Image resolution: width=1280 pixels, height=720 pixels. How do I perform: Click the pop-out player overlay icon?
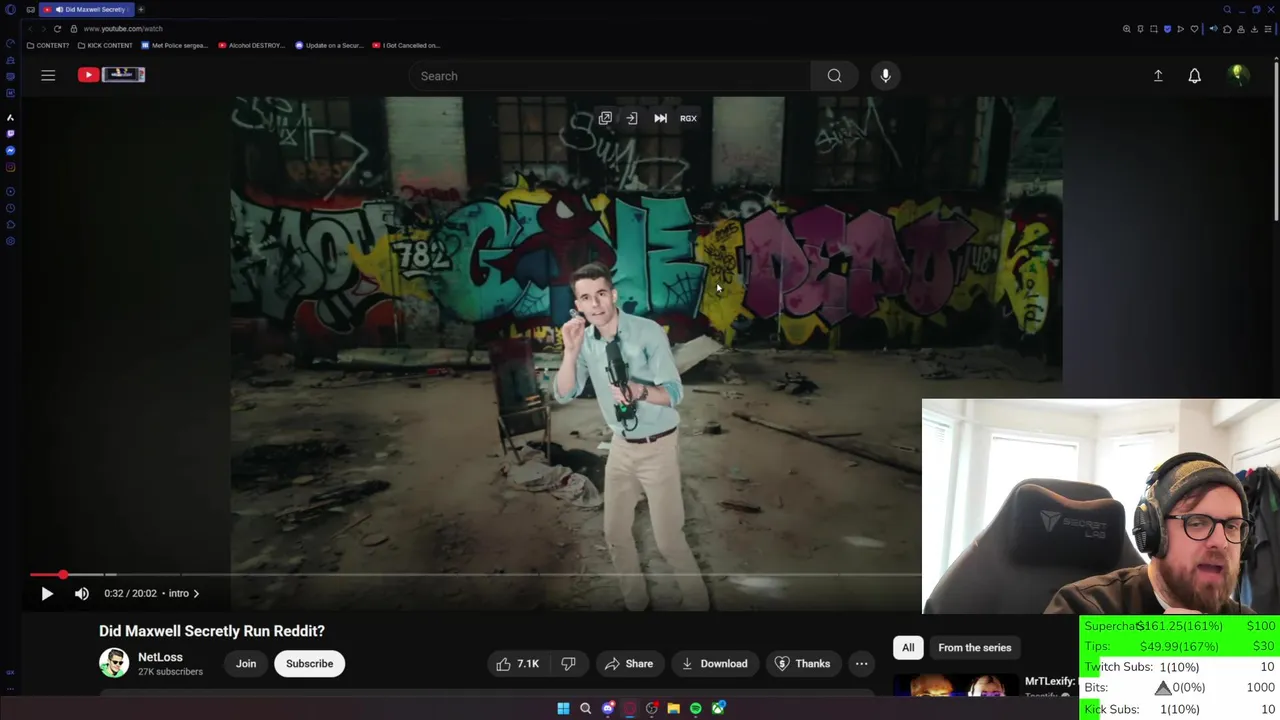[605, 118]
